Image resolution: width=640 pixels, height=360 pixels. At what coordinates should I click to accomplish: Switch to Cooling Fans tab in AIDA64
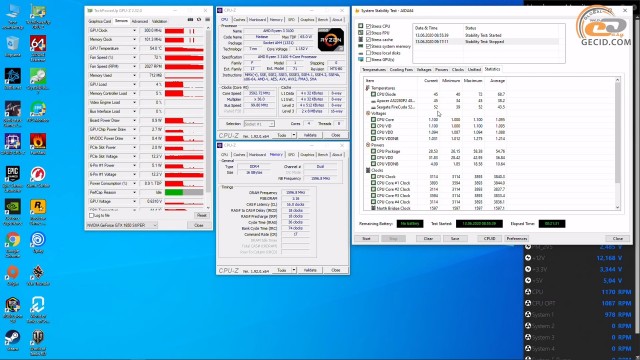401,70
